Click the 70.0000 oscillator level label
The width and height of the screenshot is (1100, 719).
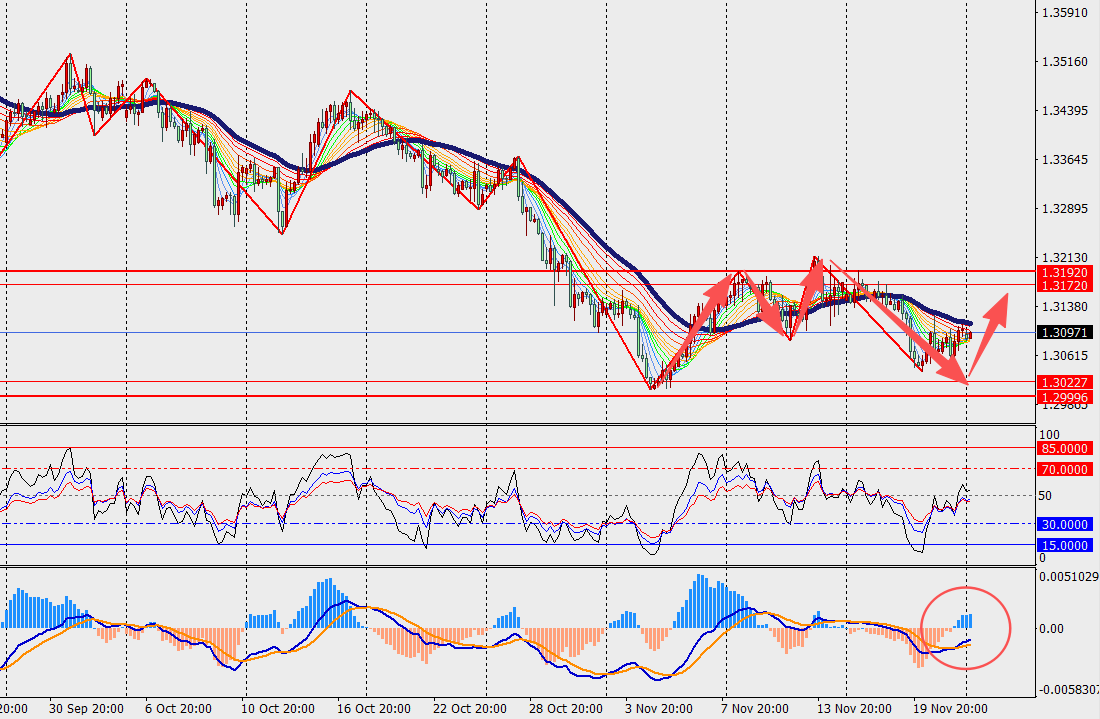pyautogui.click(x=1064, y=469)
